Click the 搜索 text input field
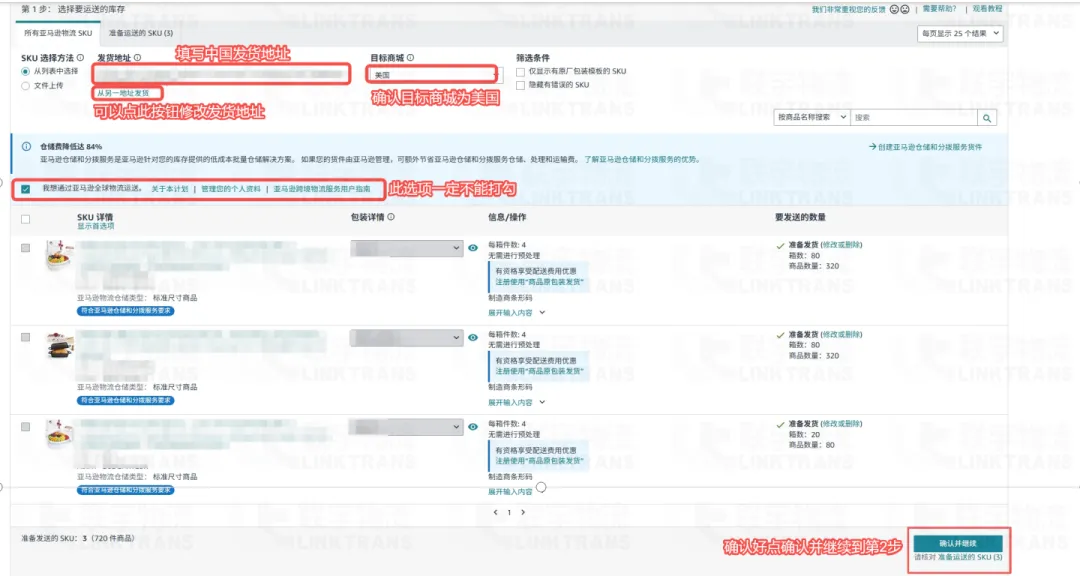 (914, 118)
